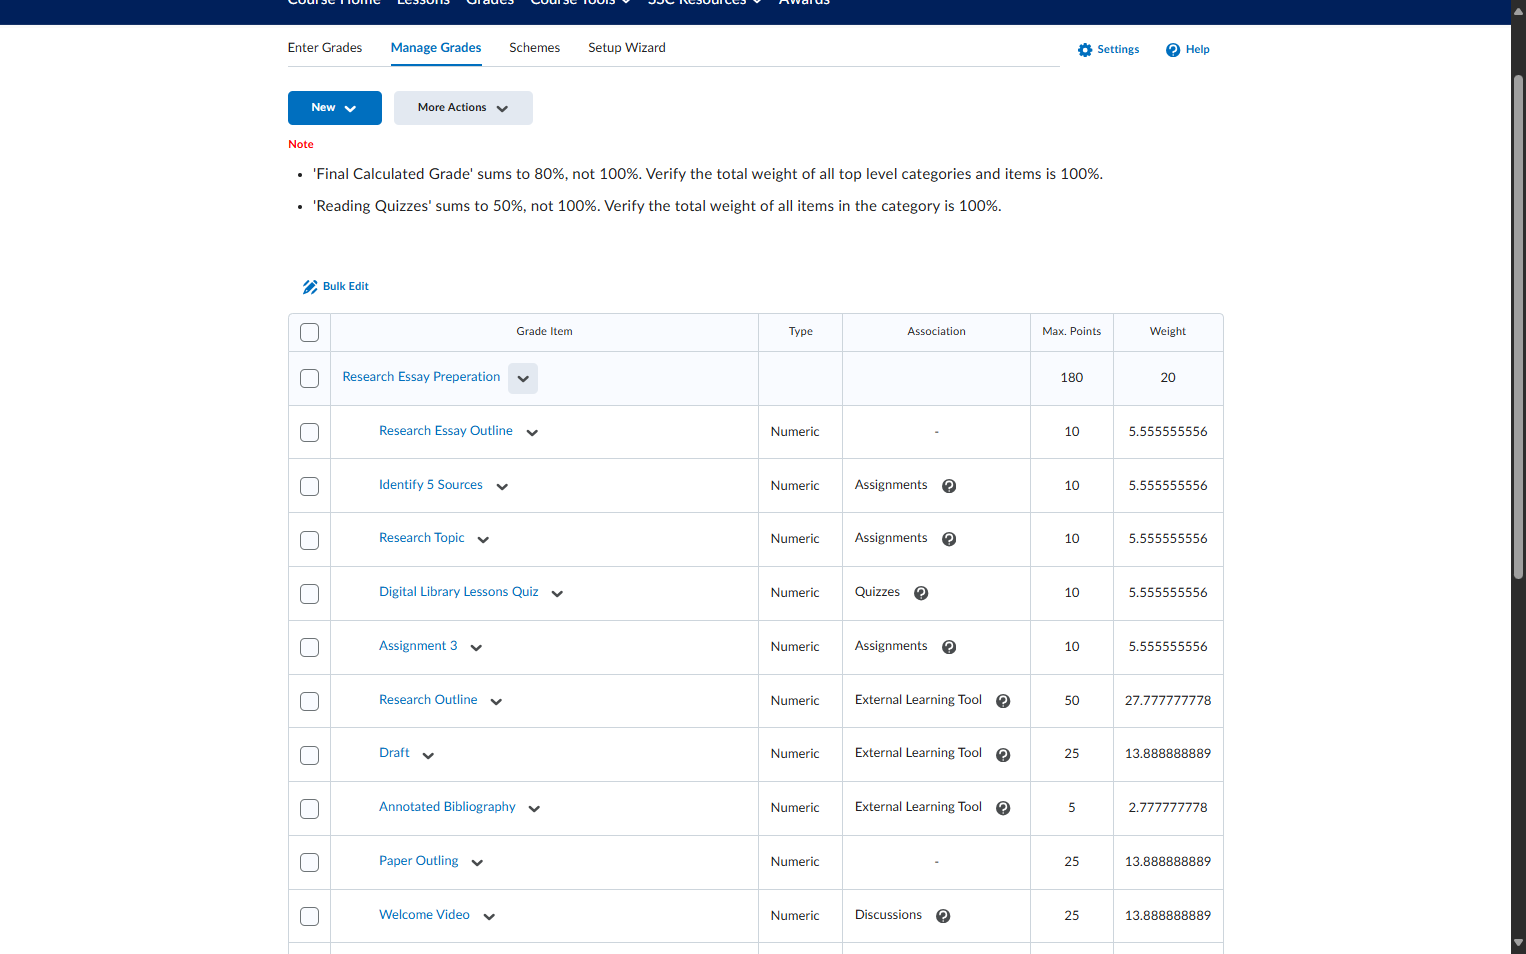Open Research Essay Outline actions chevron
The image size is (1526, 954).
click(x=532, y=433)
